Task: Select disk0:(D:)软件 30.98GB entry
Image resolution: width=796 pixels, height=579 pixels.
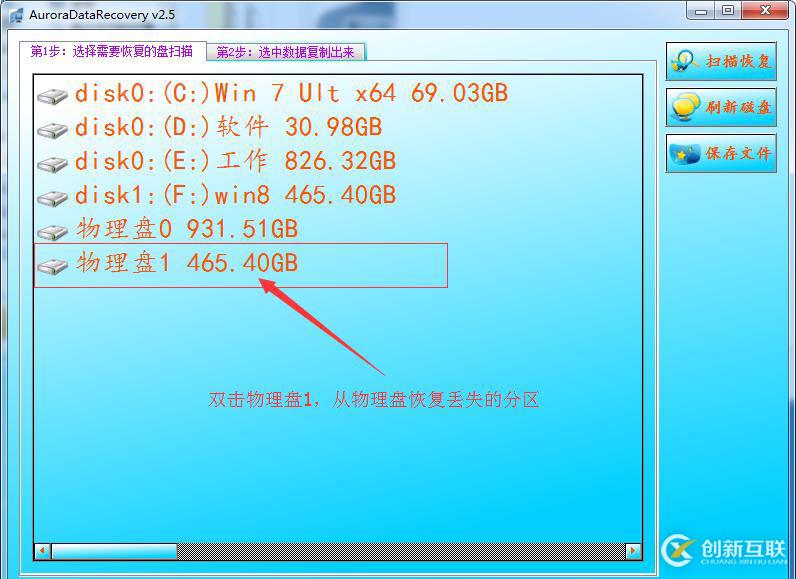Action: tap(228, 127)
